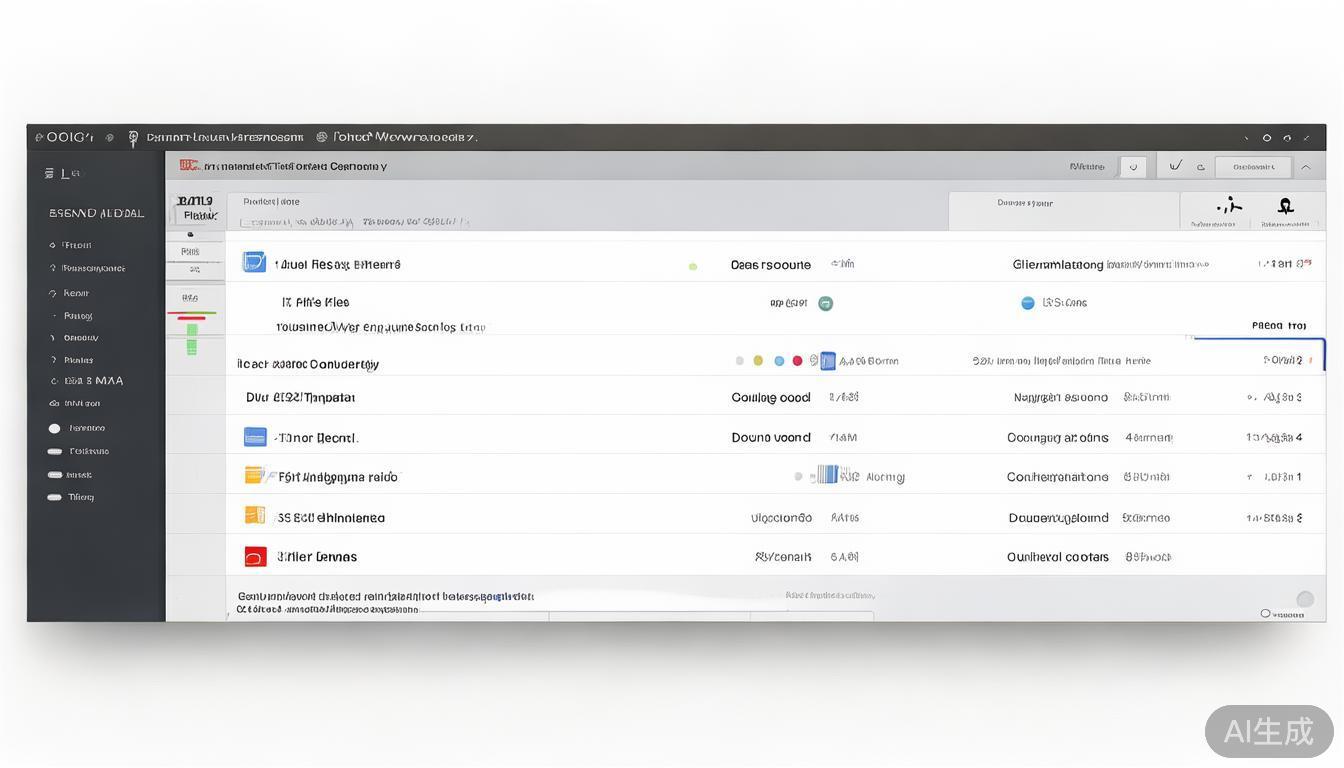Image resolution: width=1344 pixels, height=768 pixels.
Task: Click the blue striped barcode icon in the list
Action: coord(824,475)
